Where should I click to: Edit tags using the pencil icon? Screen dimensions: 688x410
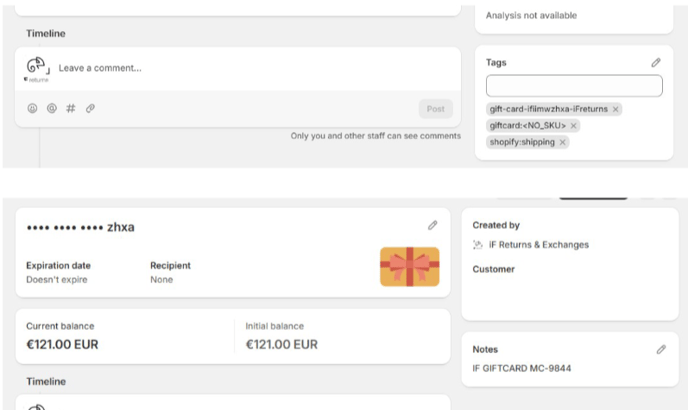click(656, 63)
